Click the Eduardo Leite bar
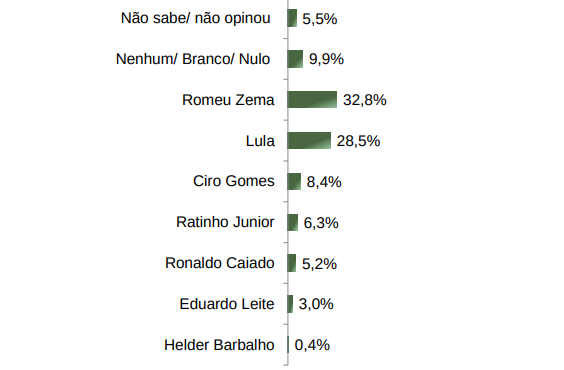 tap(290, 304)
